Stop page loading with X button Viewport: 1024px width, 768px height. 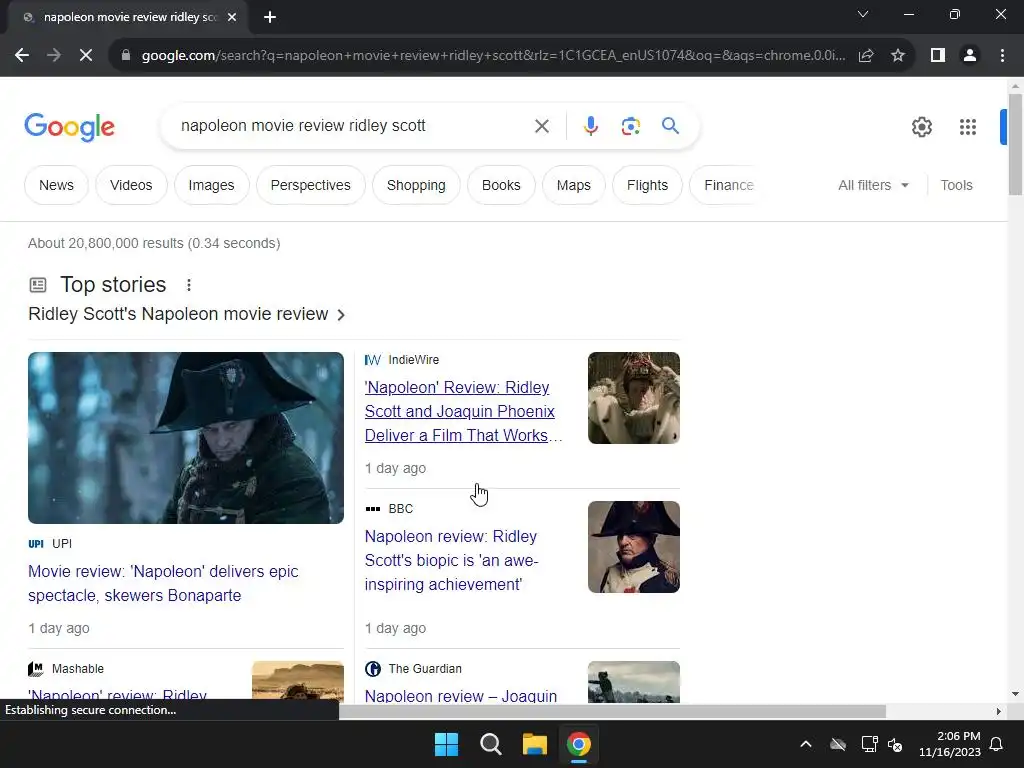tap(86, 56)
